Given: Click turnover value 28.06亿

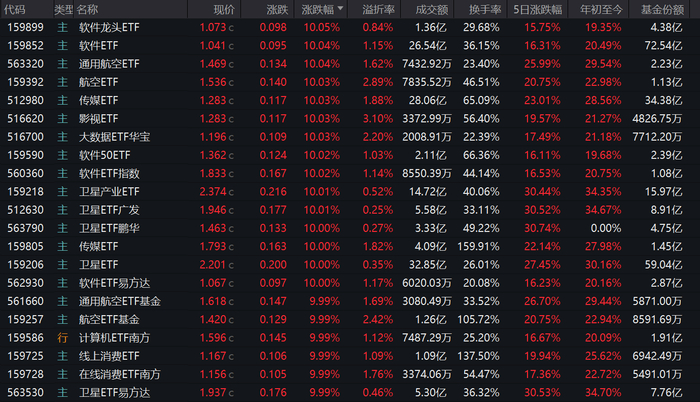Looking at the screenshot, I should click(427, 100).
